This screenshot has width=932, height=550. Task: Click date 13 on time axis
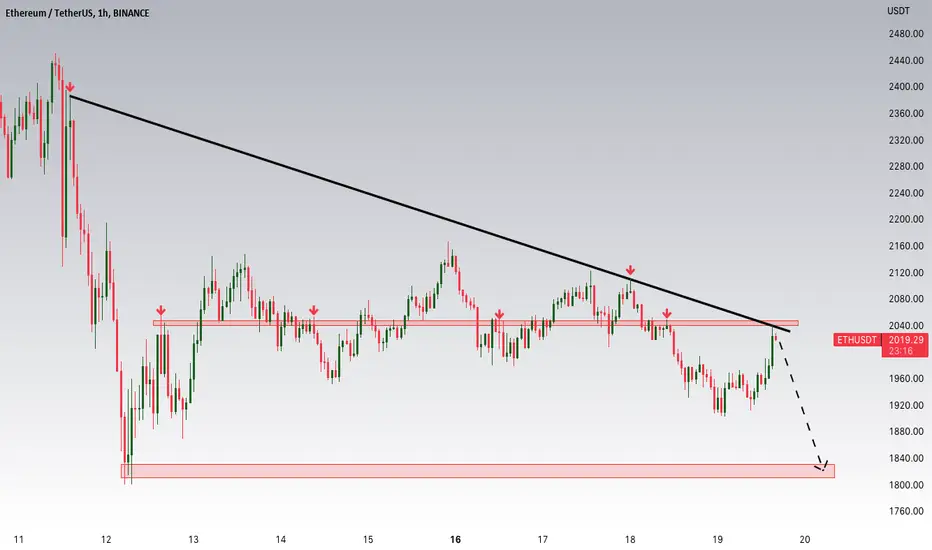click(193, 539)
